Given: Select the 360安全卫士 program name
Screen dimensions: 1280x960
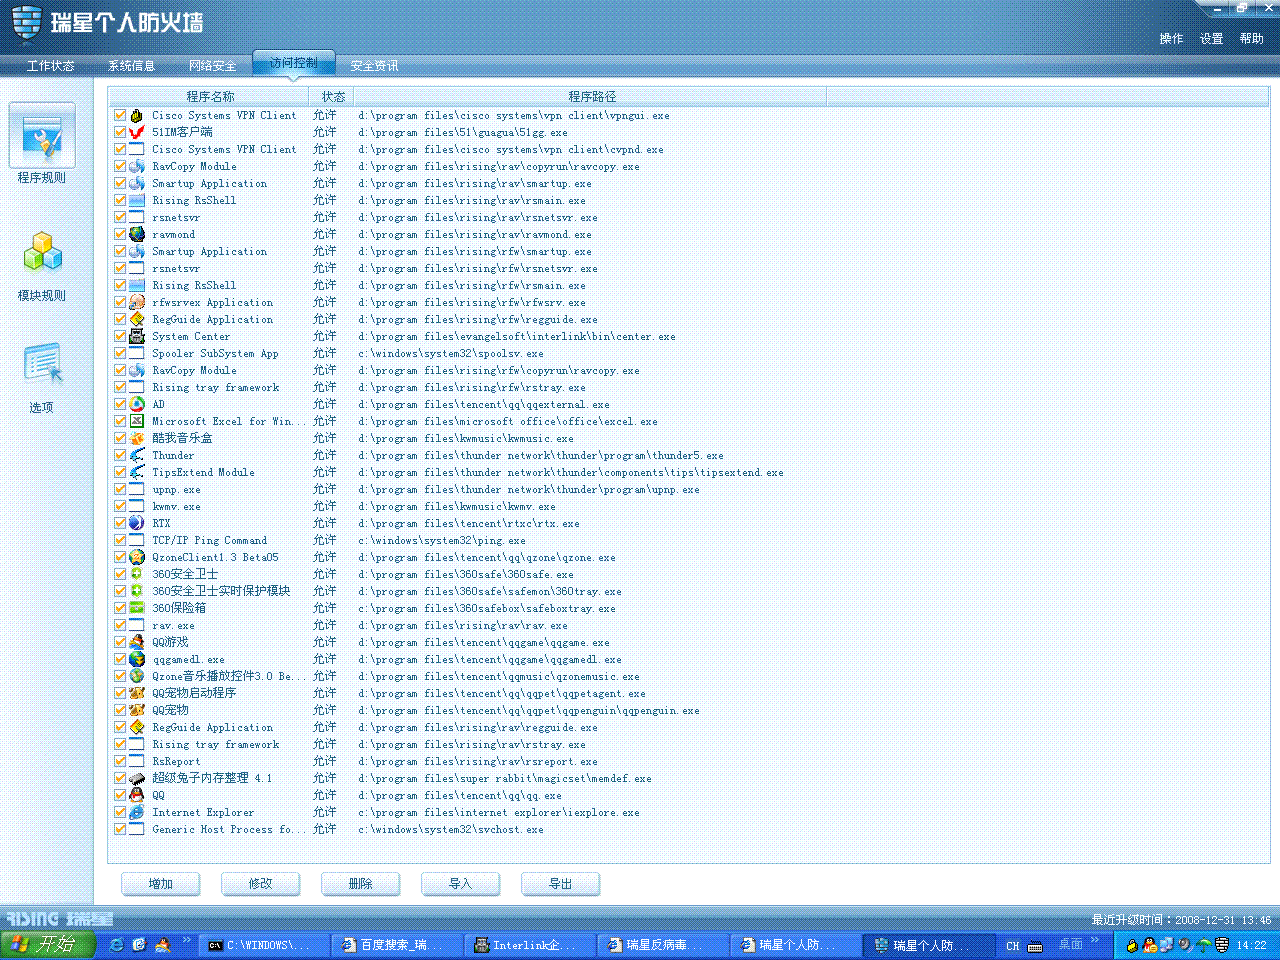Looking at the screenshot, I should (x=185, y=574).
